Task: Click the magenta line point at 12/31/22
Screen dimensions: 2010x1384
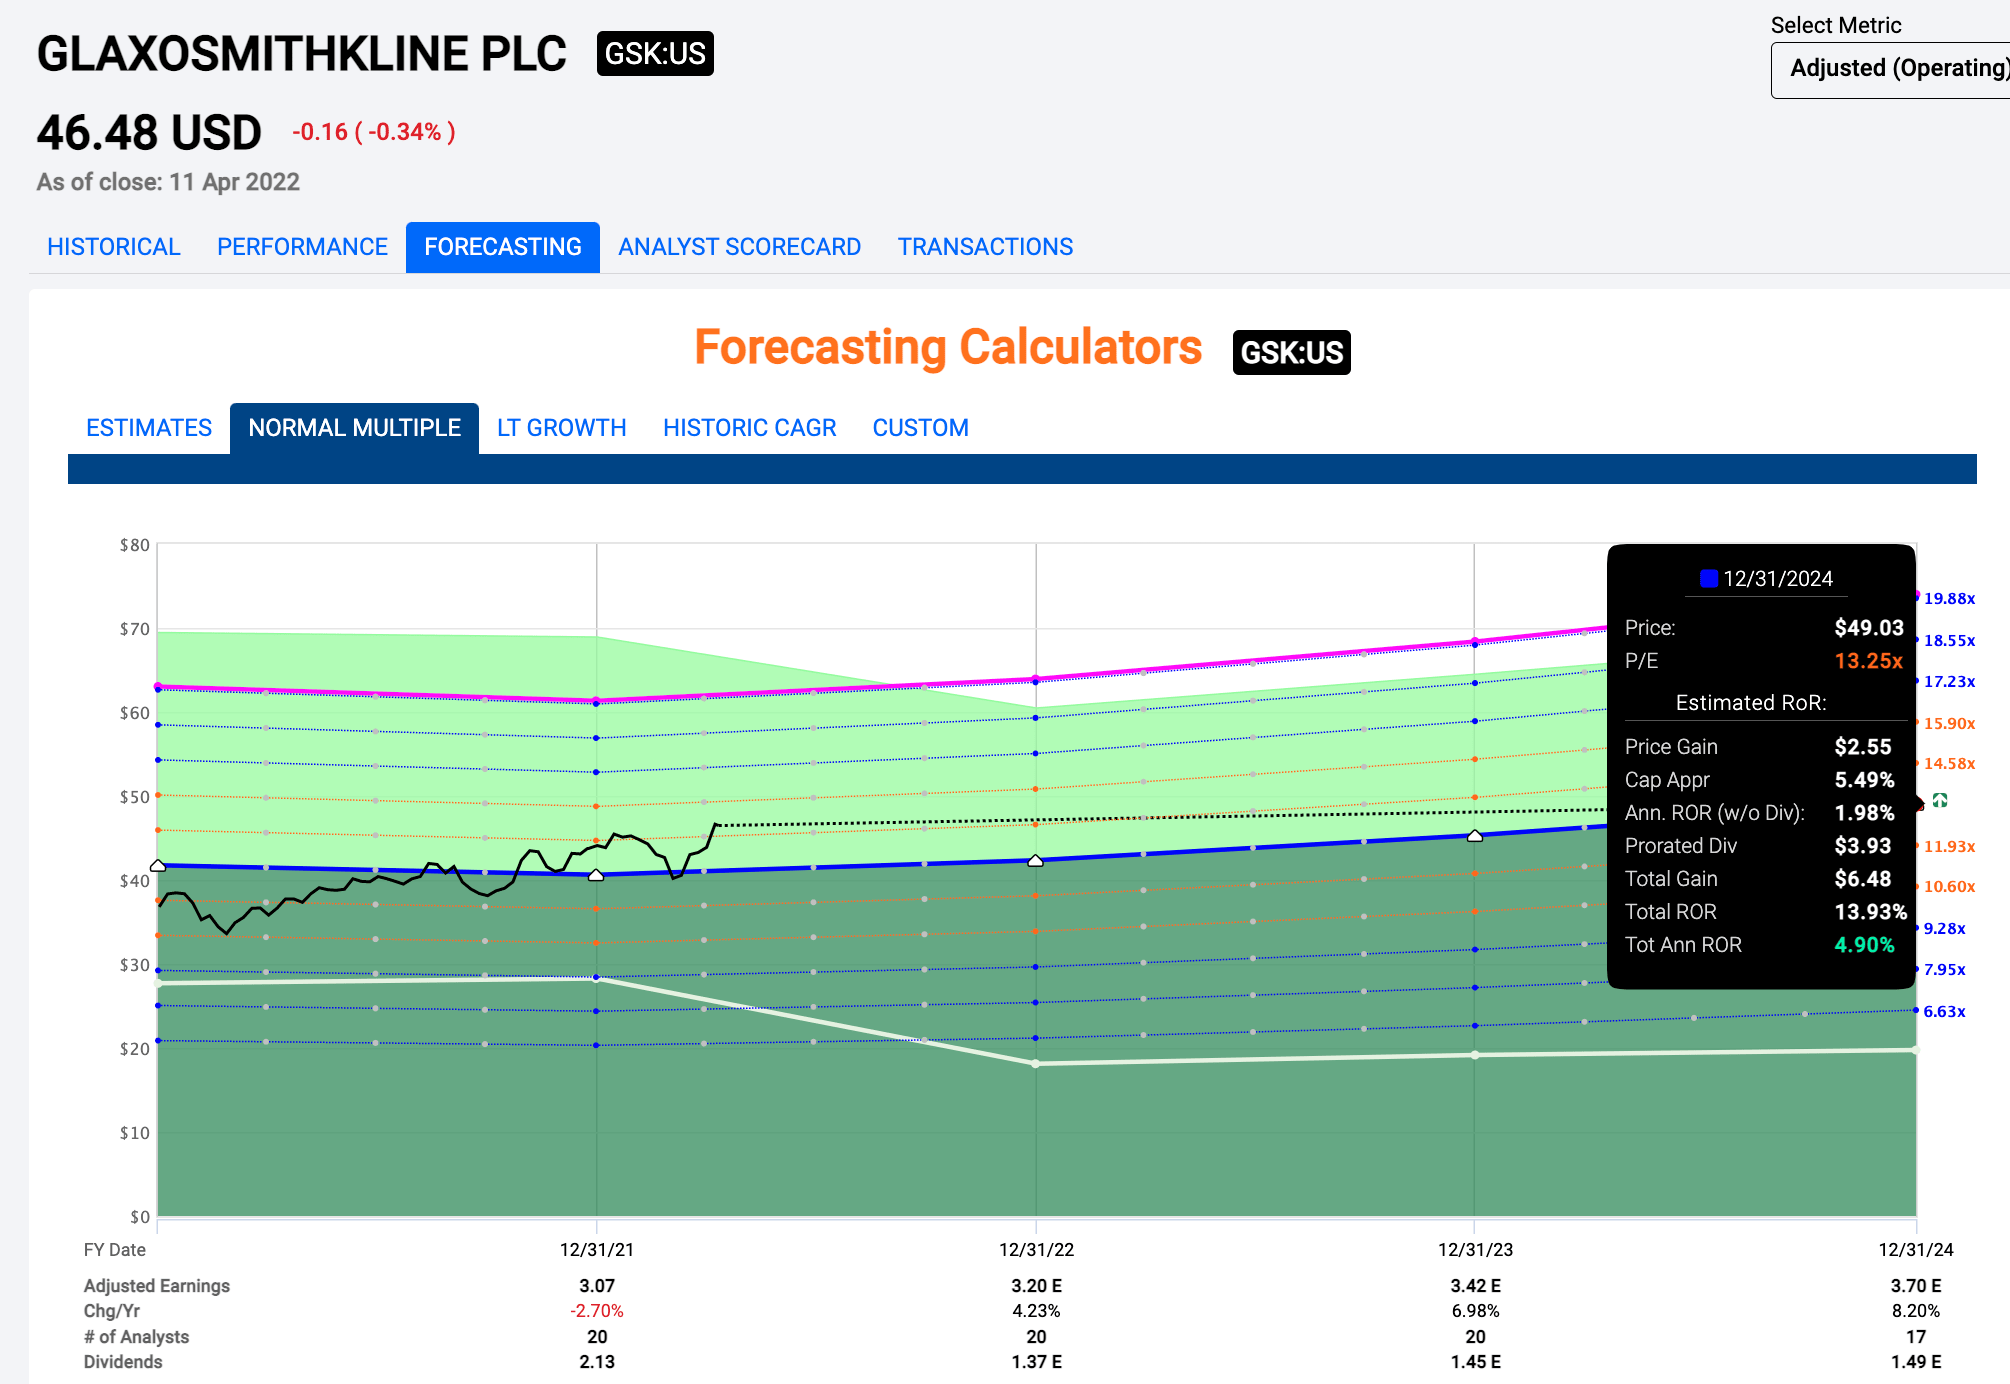Action: pyautogui.click(x=1036, y=679)
